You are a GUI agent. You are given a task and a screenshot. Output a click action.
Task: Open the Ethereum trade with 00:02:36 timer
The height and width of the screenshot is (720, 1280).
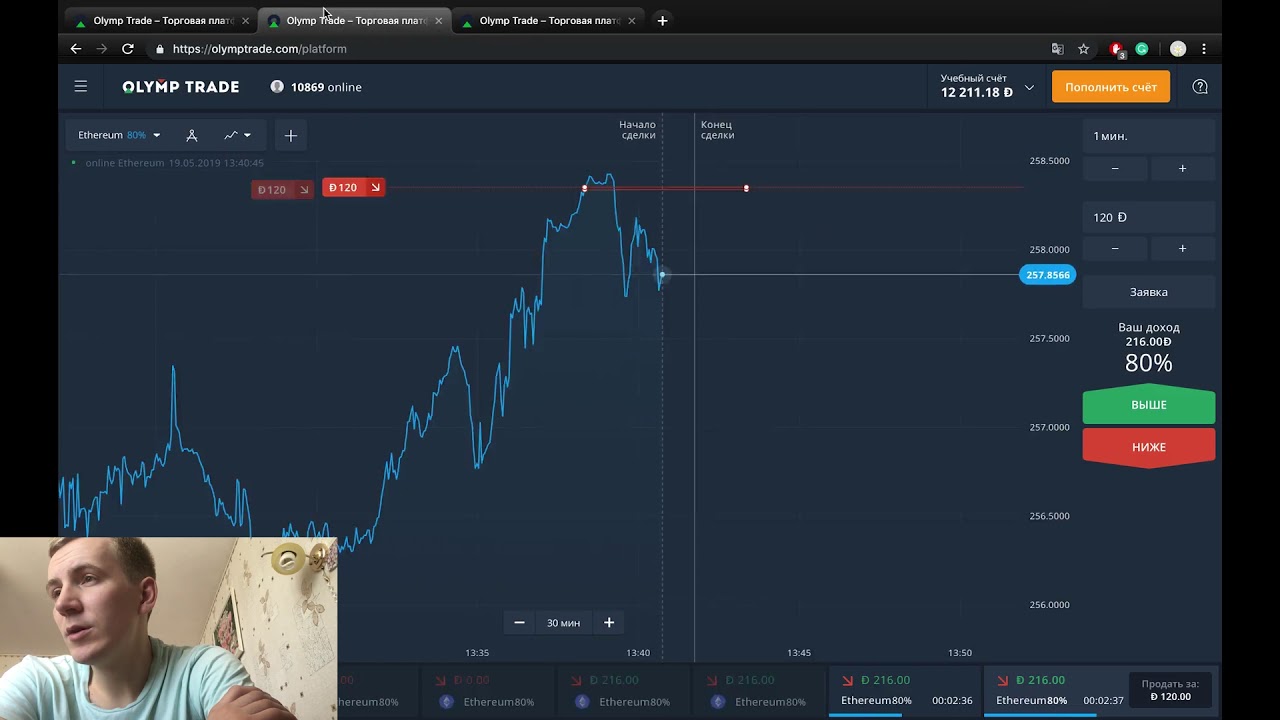tap(905, 690)
